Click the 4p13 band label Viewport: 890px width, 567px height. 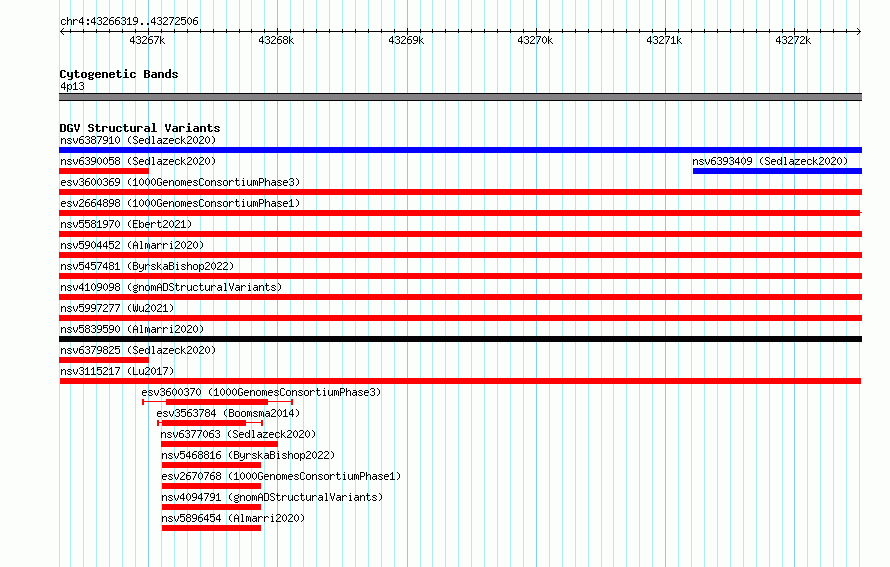[72, 86]
